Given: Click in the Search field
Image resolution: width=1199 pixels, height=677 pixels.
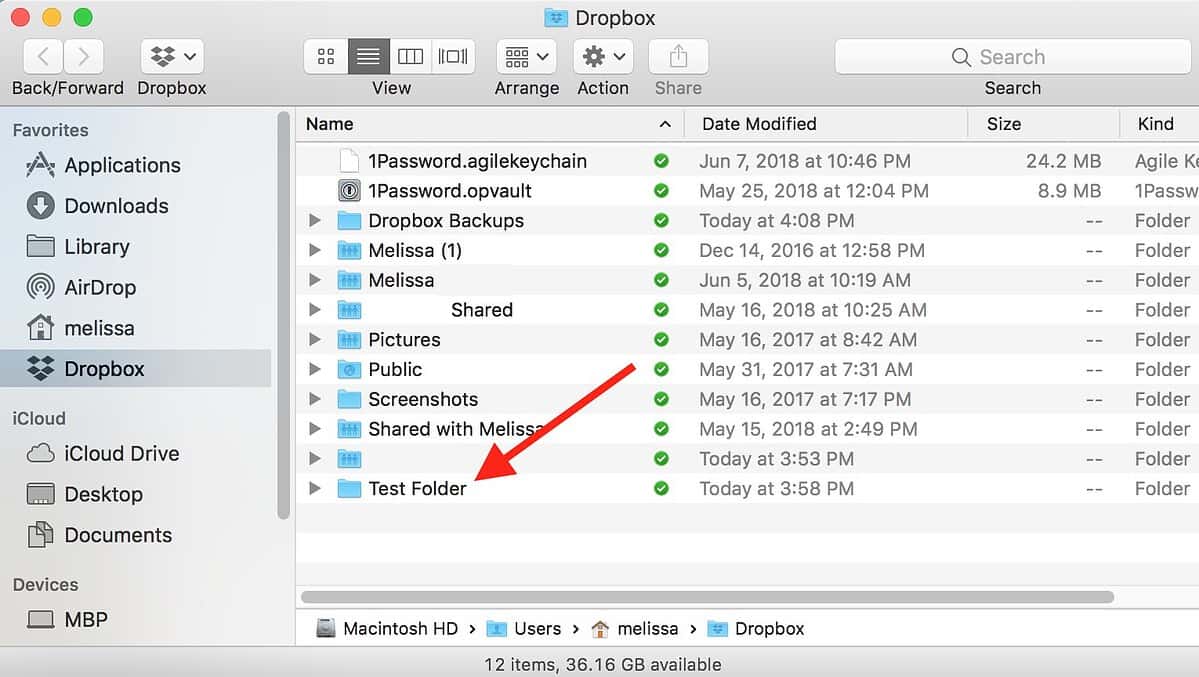Looking at the screenshot, I should click(1012, 57).
